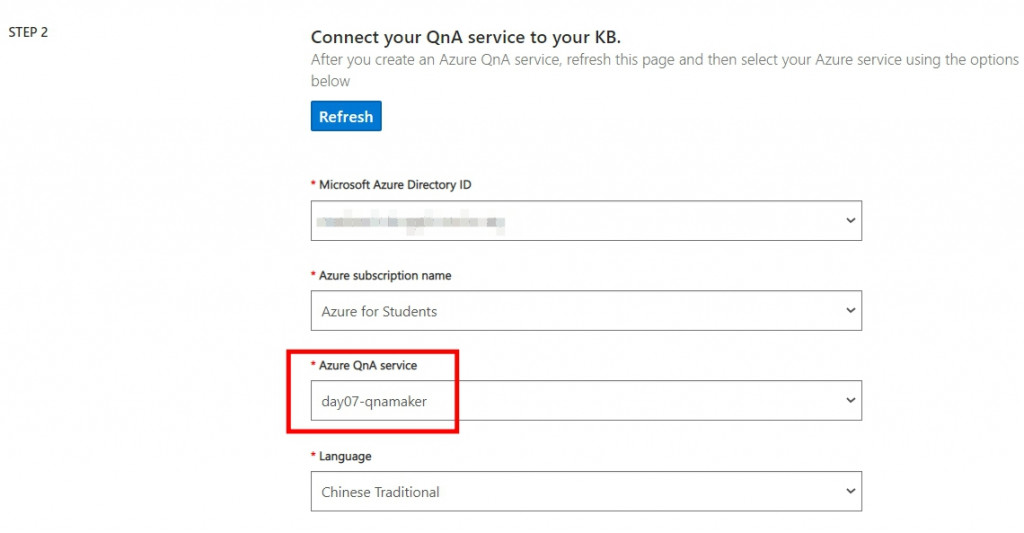Click the 'Connect your QnA service' heading
Viewport: 1024px width, 533px height.
coord(465,37)
